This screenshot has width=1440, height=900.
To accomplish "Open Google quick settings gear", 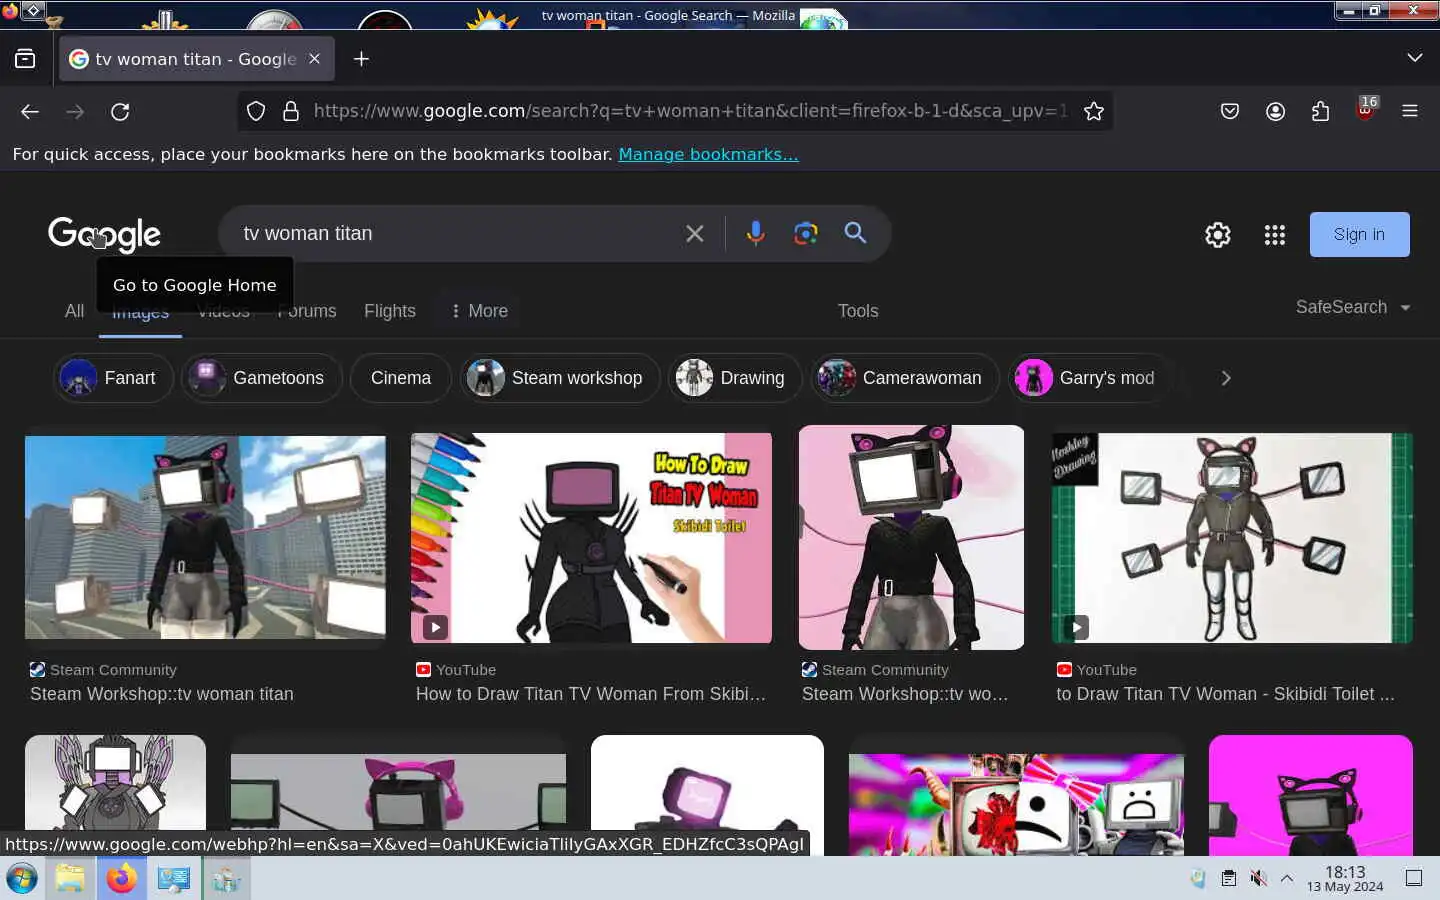I will coord(1217,234).
